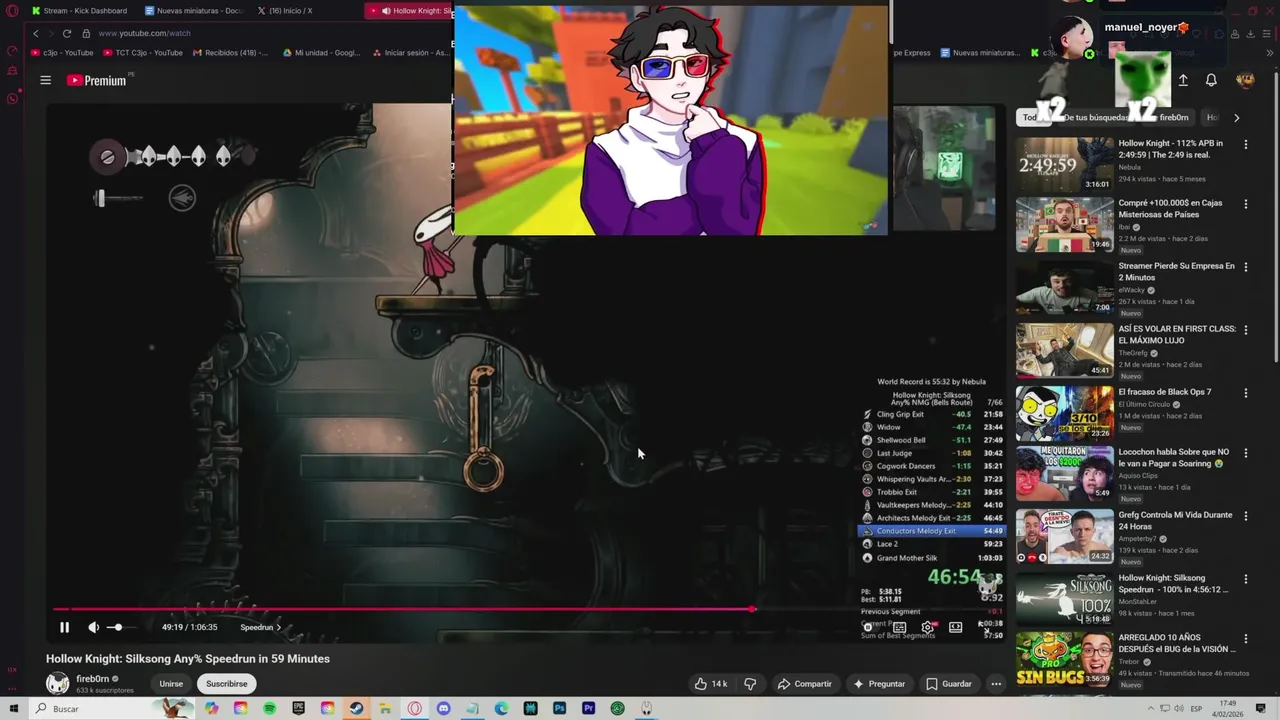Click the Unirse button
Image resolution: width=1280 pixels, height=720 pixels.
tap(171, 684)
